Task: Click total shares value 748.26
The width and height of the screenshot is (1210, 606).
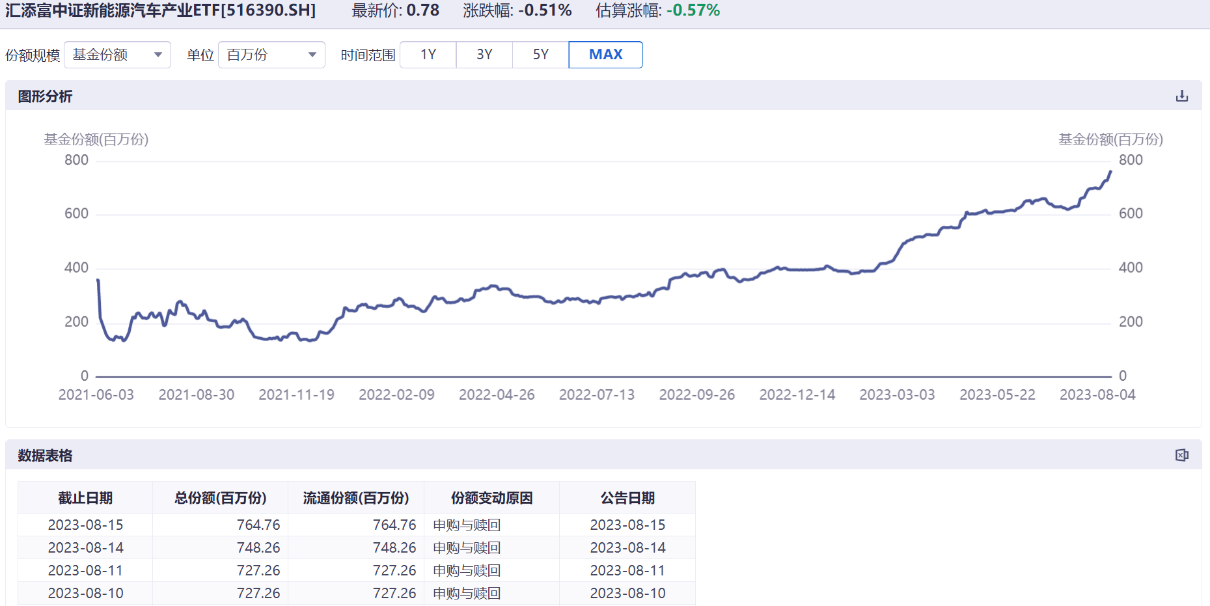Action: click(x=257, y=548)
